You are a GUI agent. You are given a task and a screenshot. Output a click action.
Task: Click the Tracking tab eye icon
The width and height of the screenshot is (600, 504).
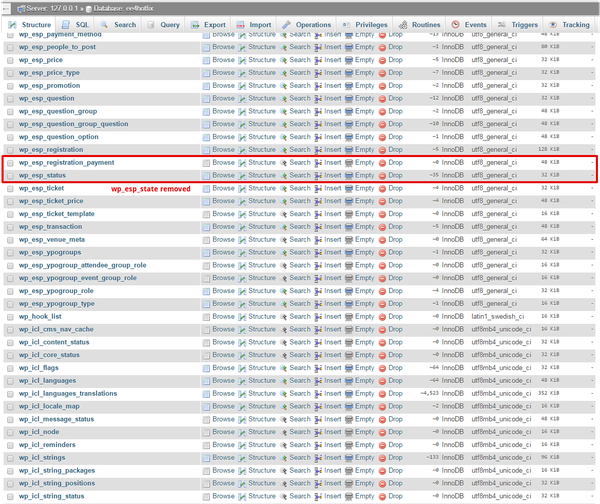coord(553,25)
